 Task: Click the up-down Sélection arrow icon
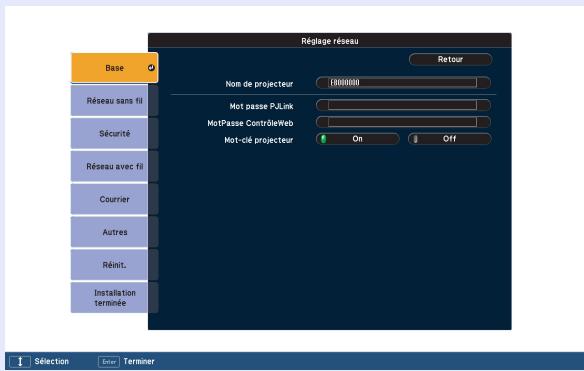point(20,361)
